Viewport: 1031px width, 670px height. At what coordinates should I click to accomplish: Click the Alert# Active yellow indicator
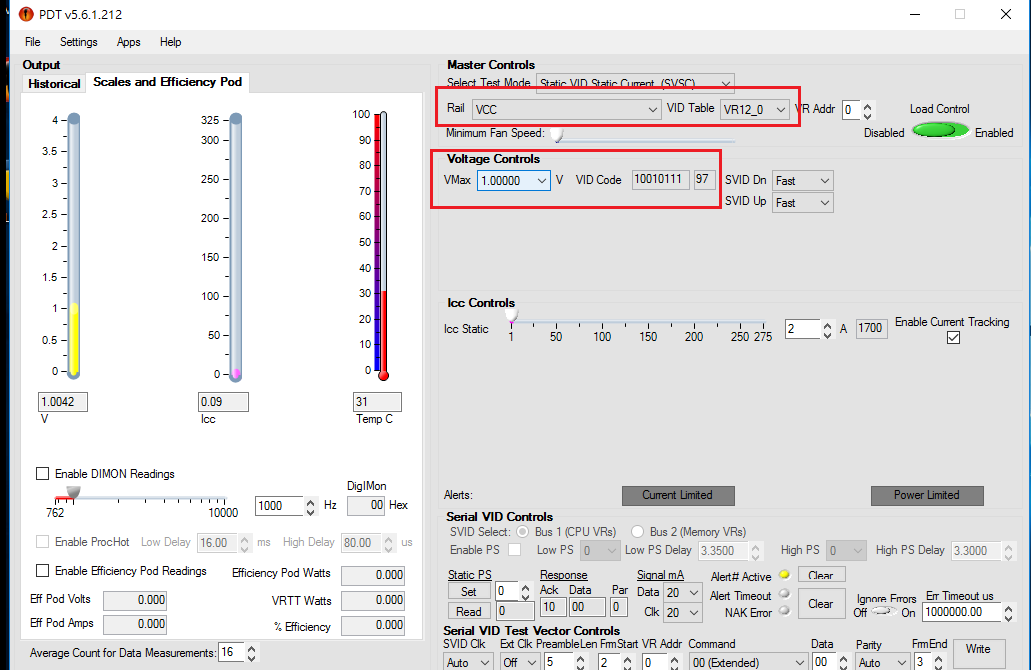coord(784,575)
